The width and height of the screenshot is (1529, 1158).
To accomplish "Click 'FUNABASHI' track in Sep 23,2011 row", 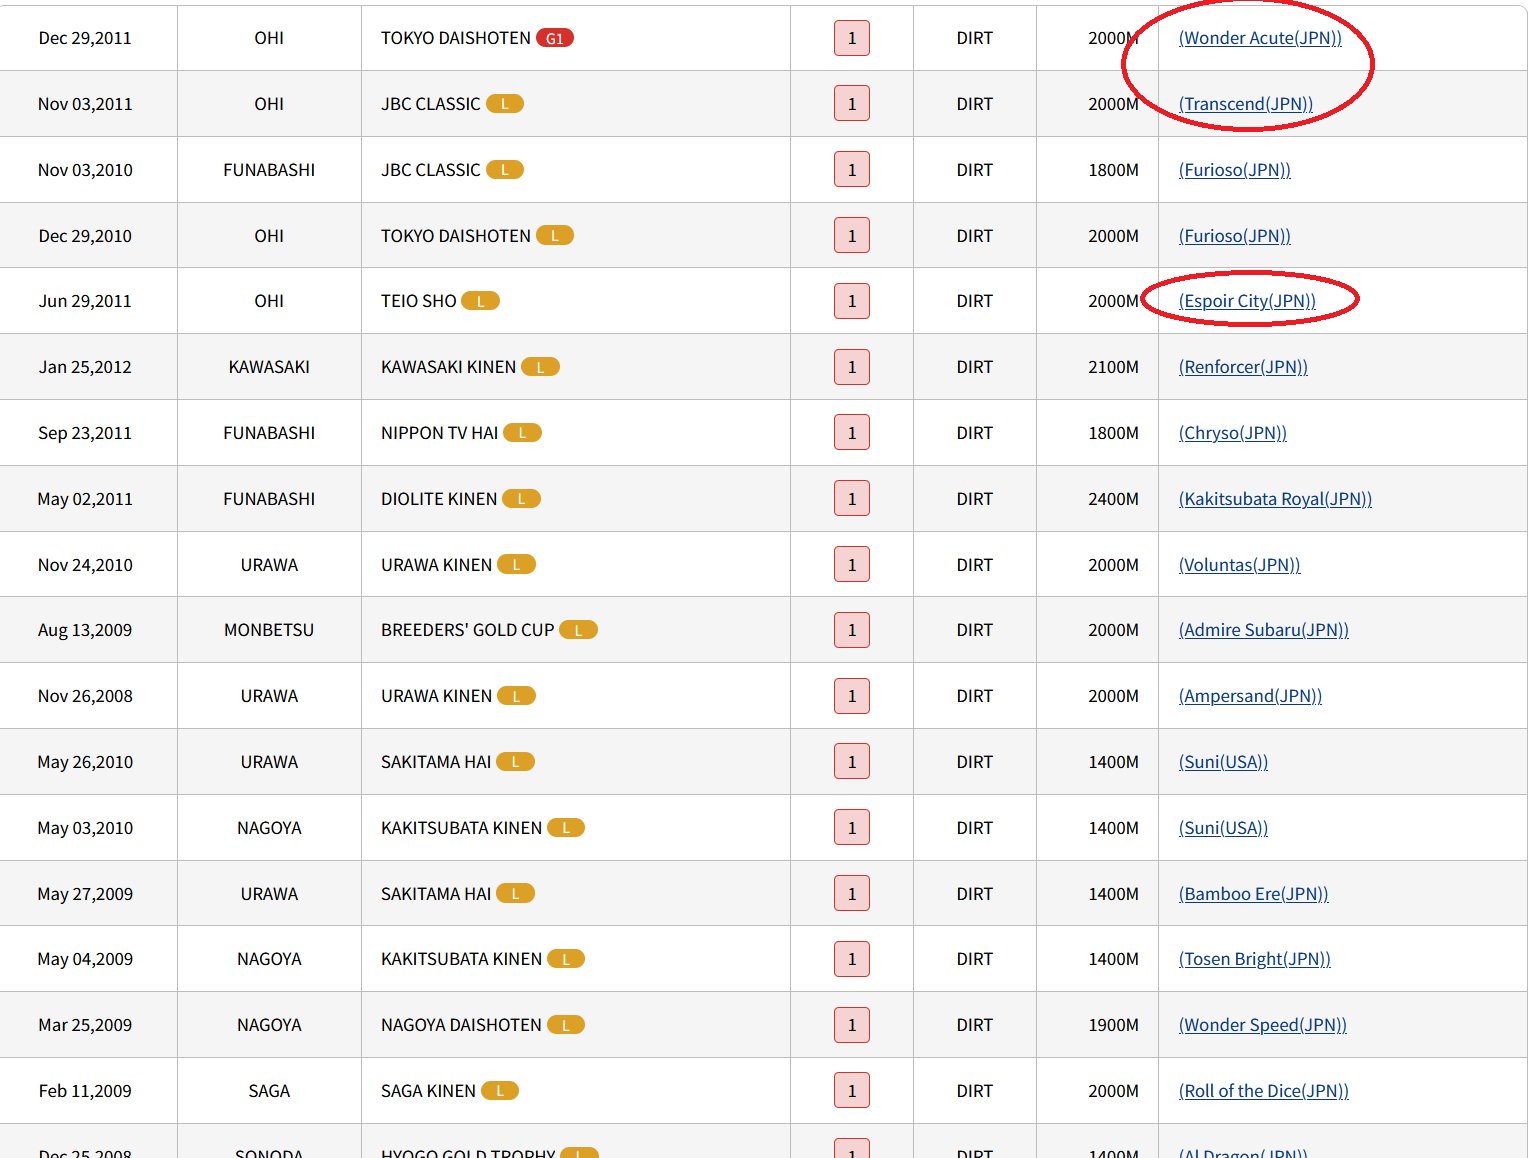I will (269, 433).
